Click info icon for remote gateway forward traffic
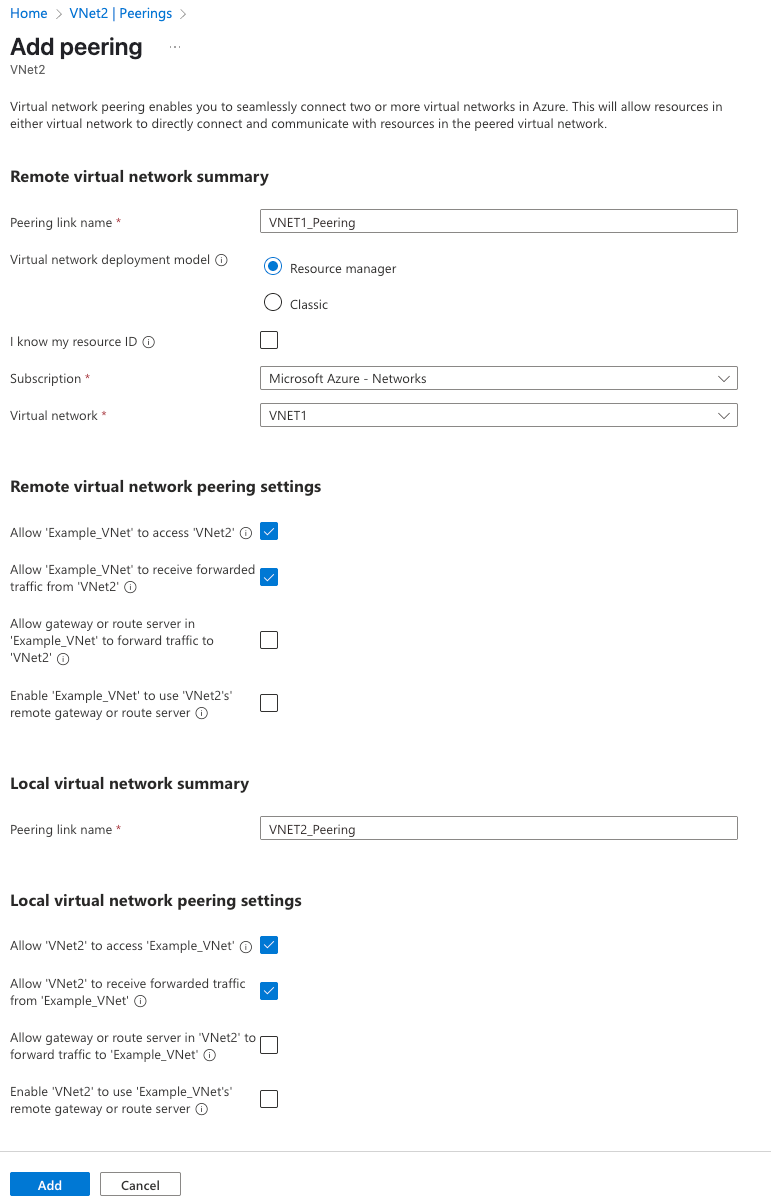The width and height of the screenshot is (771, 1204). click(x=63, y=659)
